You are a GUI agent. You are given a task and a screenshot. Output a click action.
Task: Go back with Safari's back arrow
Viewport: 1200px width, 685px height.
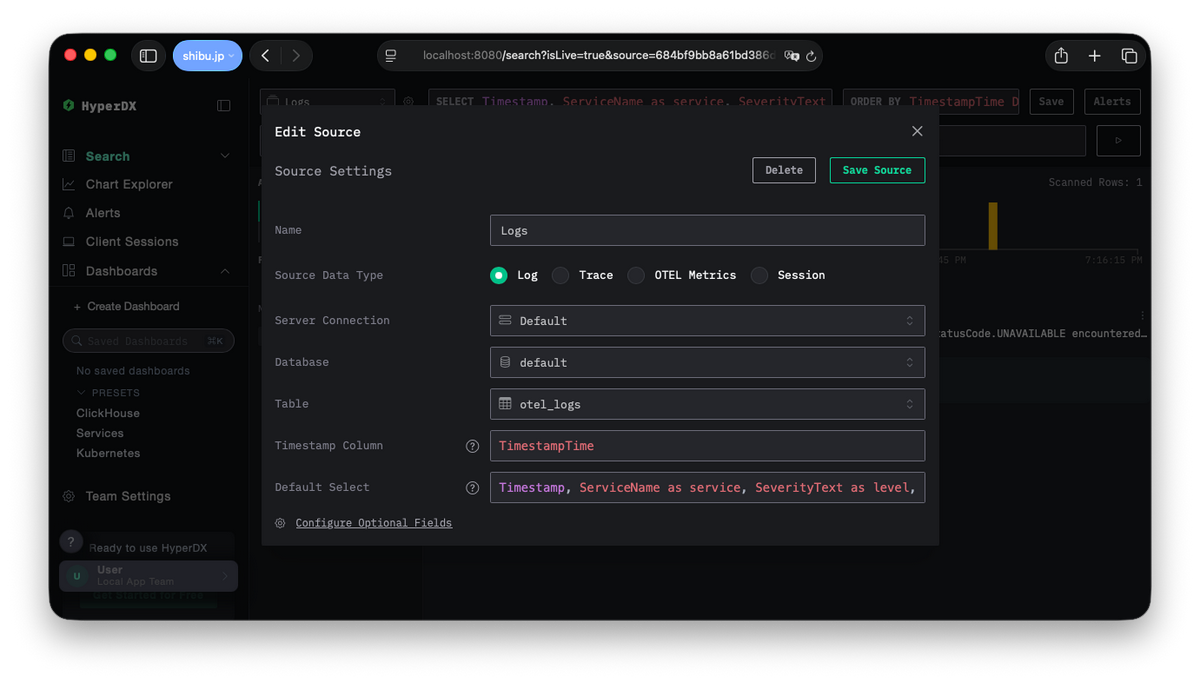coord(265,56)
